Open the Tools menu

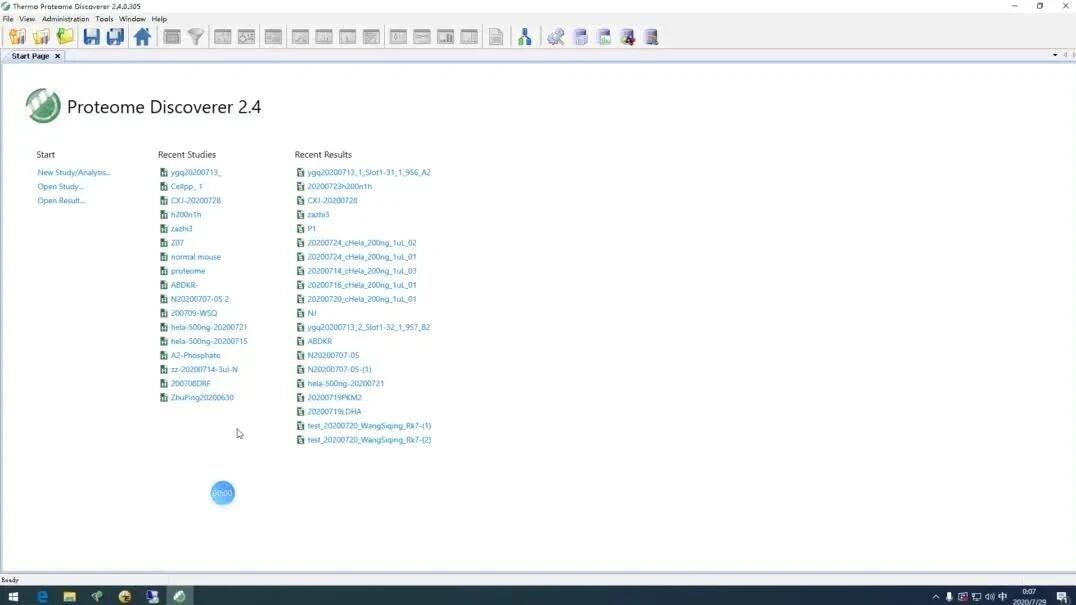tap(104, 19)
